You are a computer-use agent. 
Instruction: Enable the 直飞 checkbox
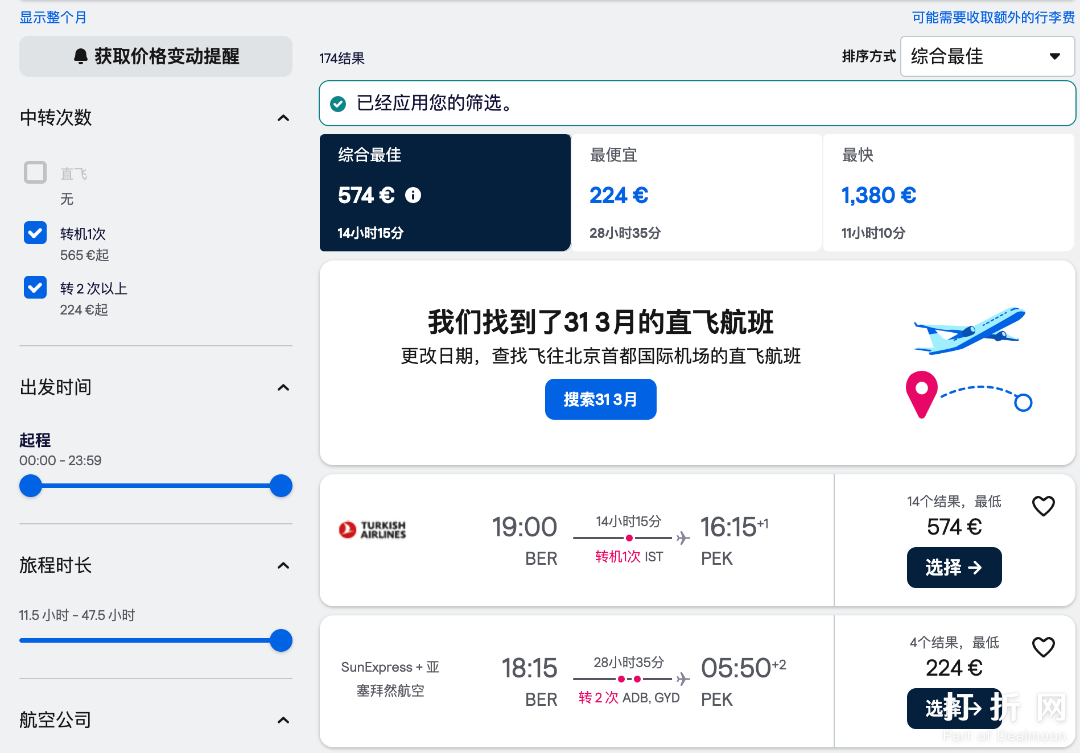34,172
